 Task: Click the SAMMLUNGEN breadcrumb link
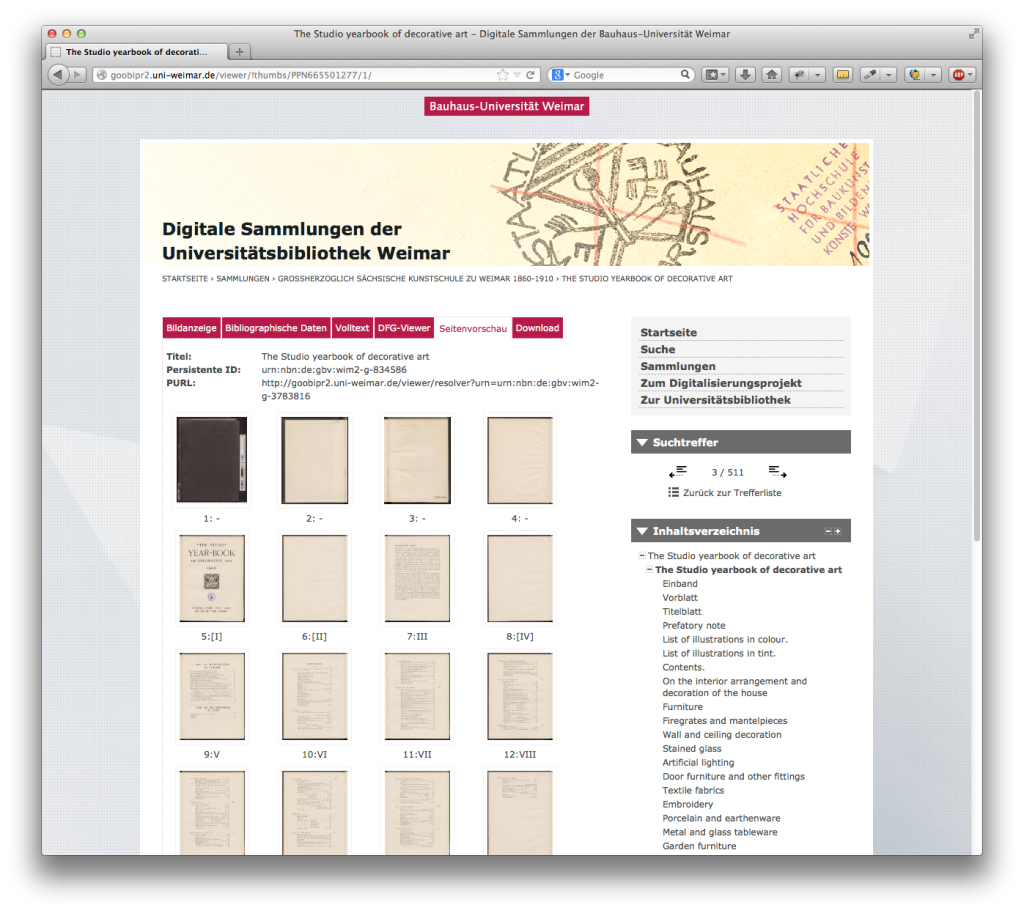tap(243, 278)
